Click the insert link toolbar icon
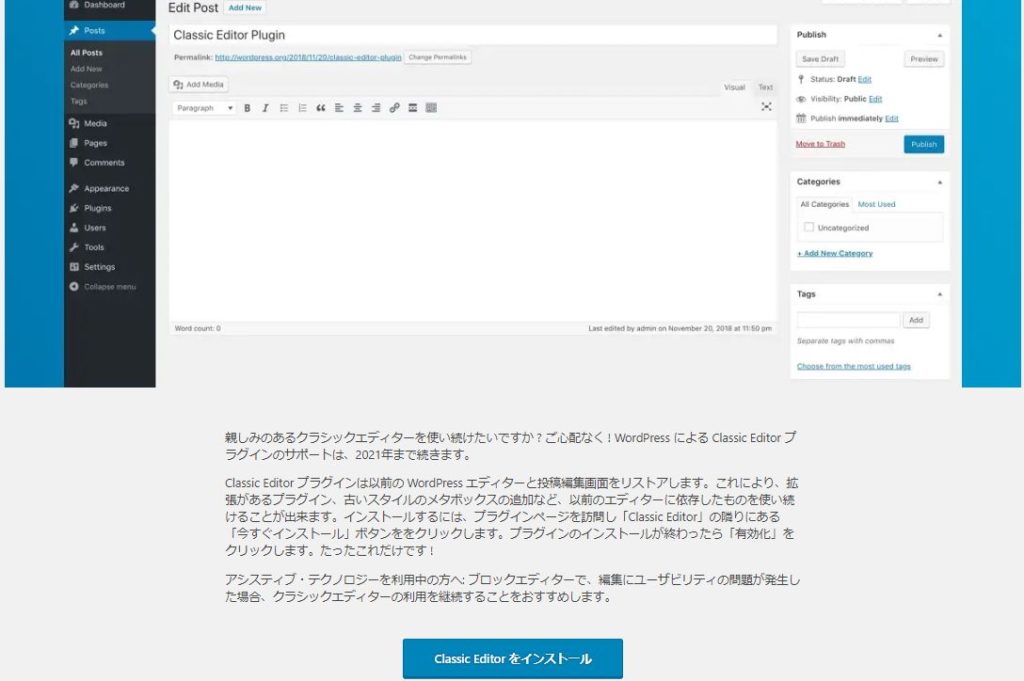 click(394, 108)
